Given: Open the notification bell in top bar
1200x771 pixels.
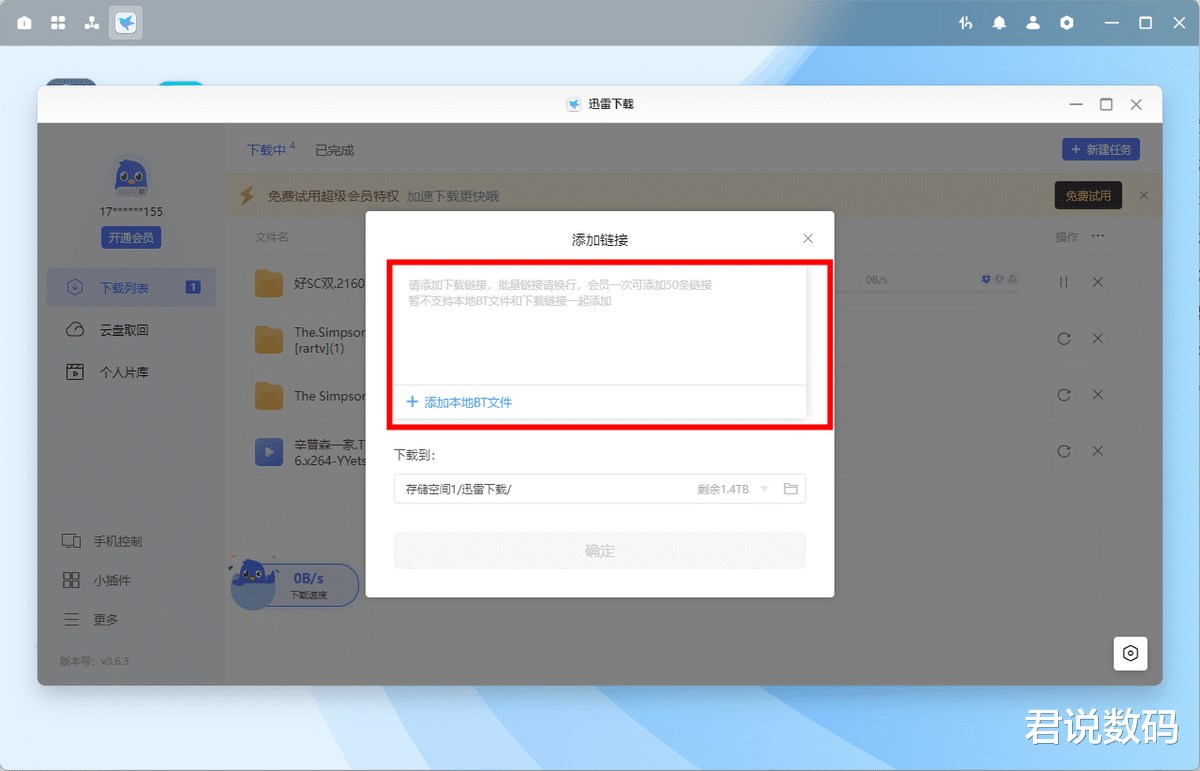Looking at the screenshot, I should tap(999, 23).
